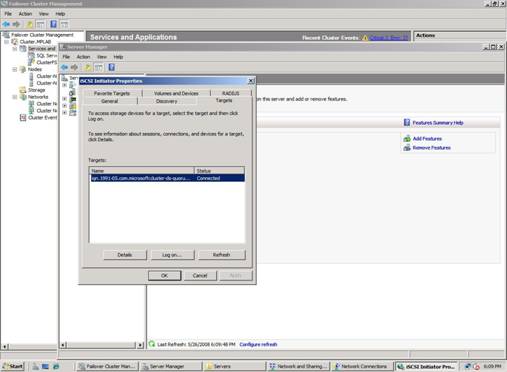Screen dimensions: 507x372
Task: Open View menu in Server Manager window
Action: coord(102,57)
